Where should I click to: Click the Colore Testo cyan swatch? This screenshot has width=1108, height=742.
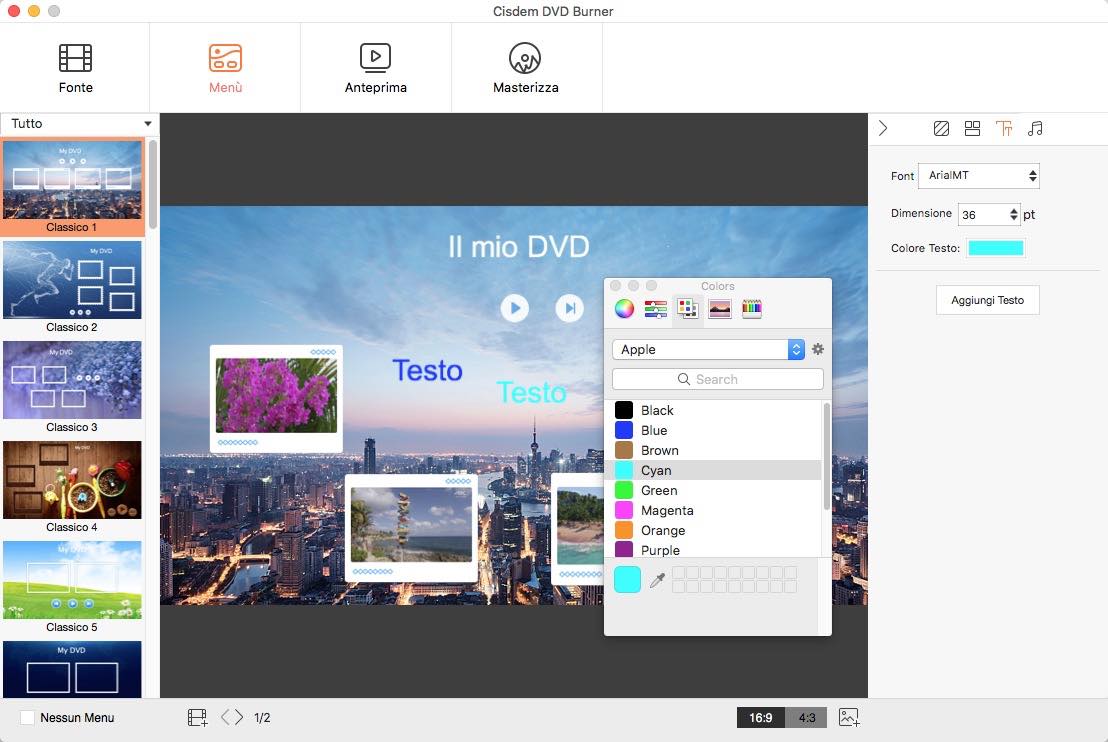click(x=996, y=248)
